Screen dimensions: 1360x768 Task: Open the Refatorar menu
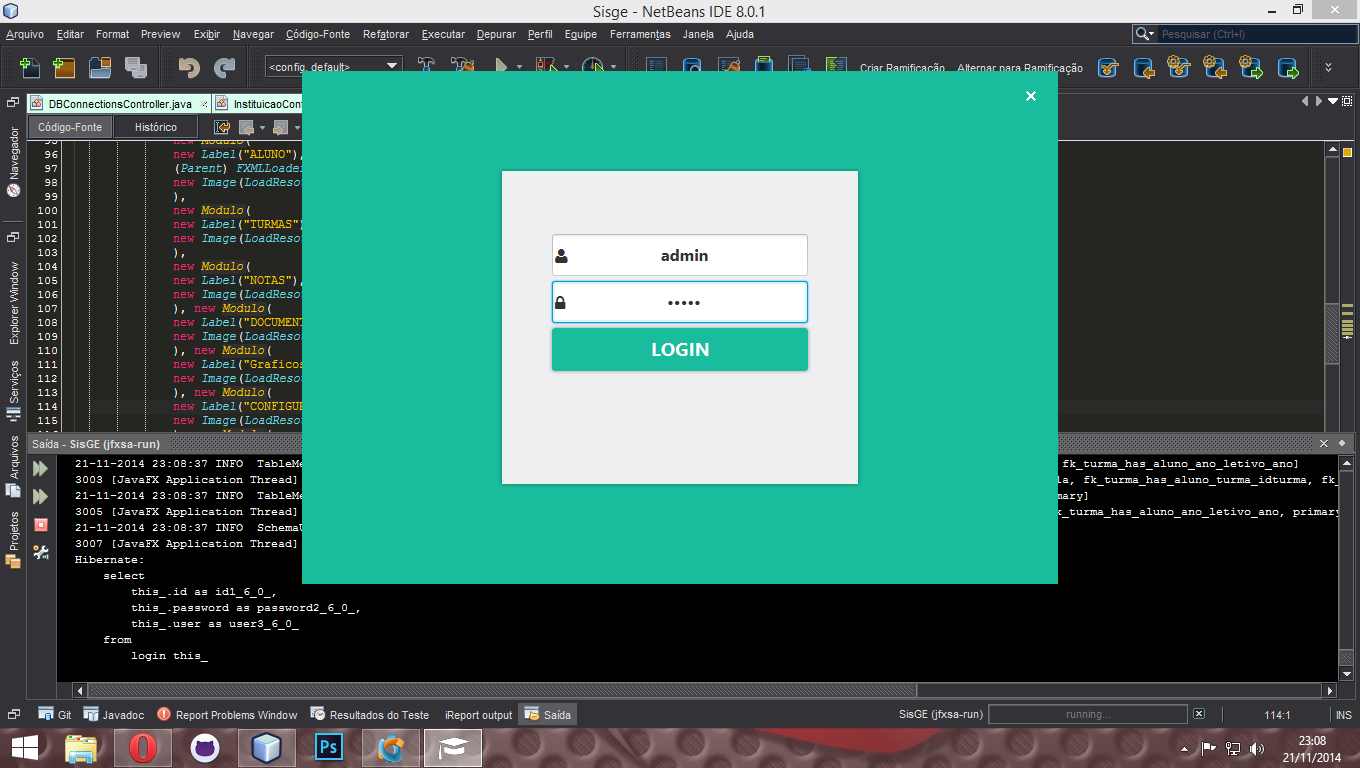pos(386,34)
